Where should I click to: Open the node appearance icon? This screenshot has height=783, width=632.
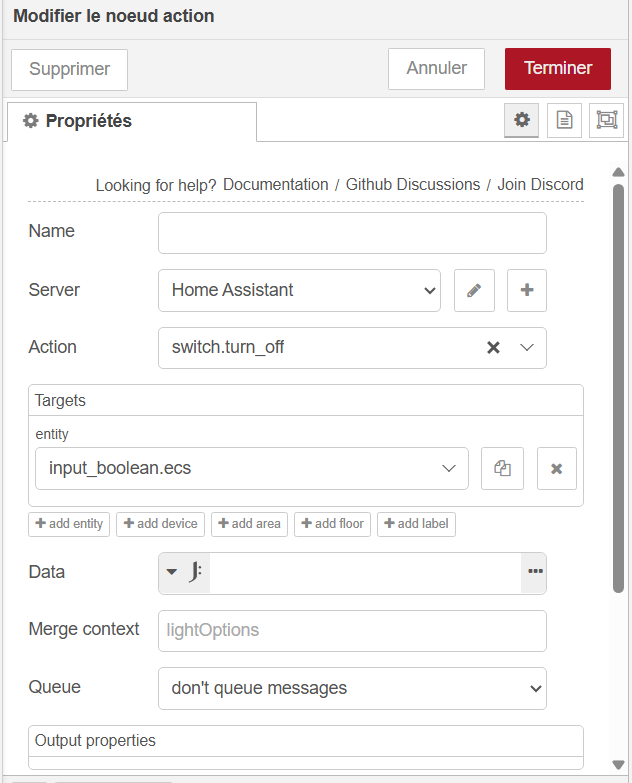click(607, 120)
